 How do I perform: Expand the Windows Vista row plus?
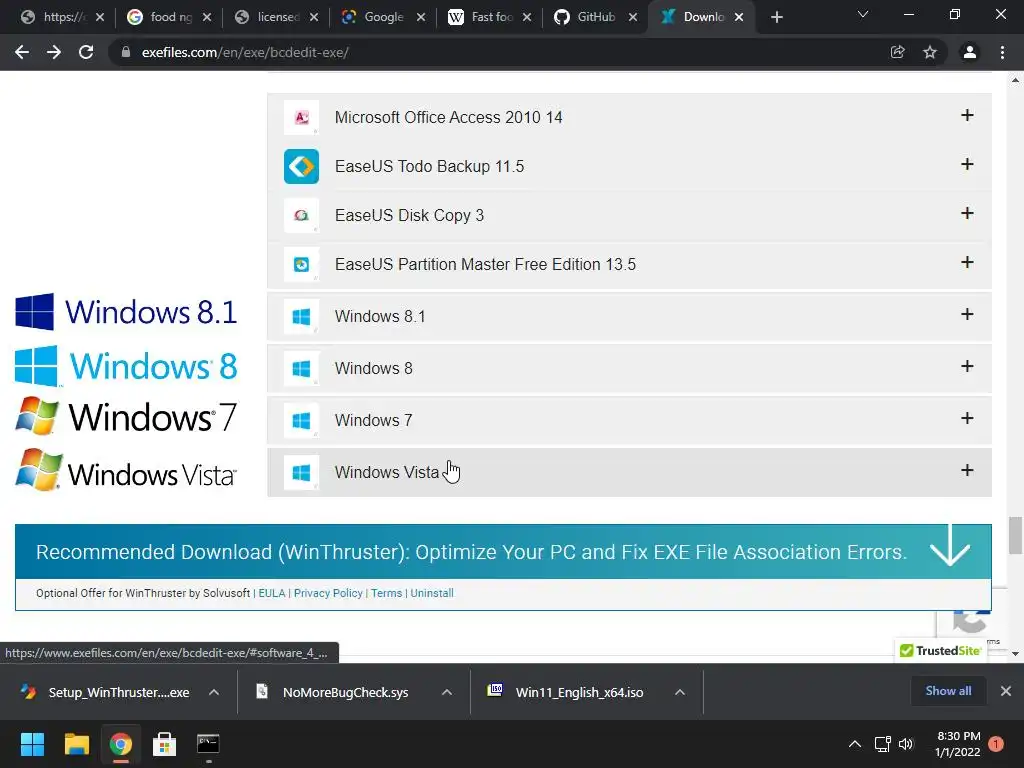coord(967,470)
